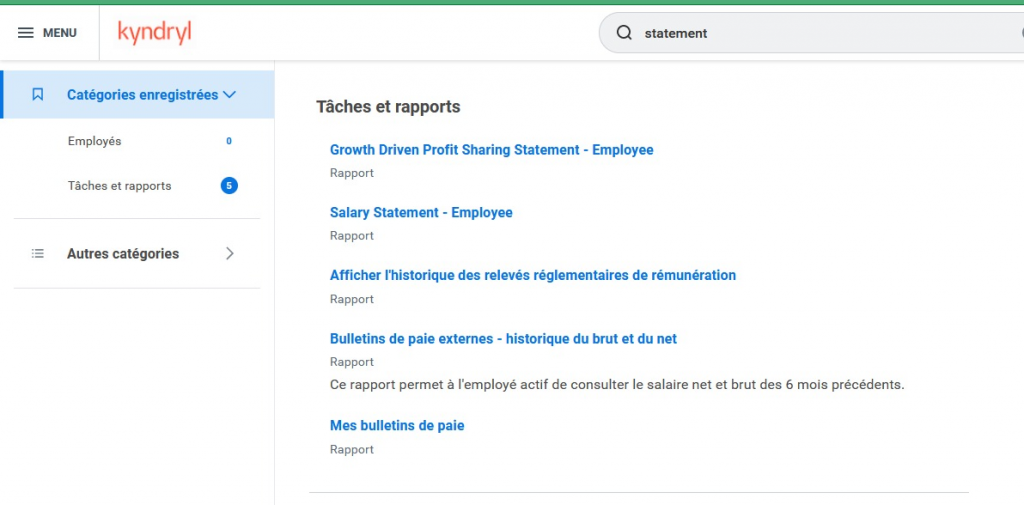Image resolution: width=1024 pixels, height=505 pixels.
Task: Click Rapport label under Mes bulletins de paie
Action: click(x=352, y=449)
